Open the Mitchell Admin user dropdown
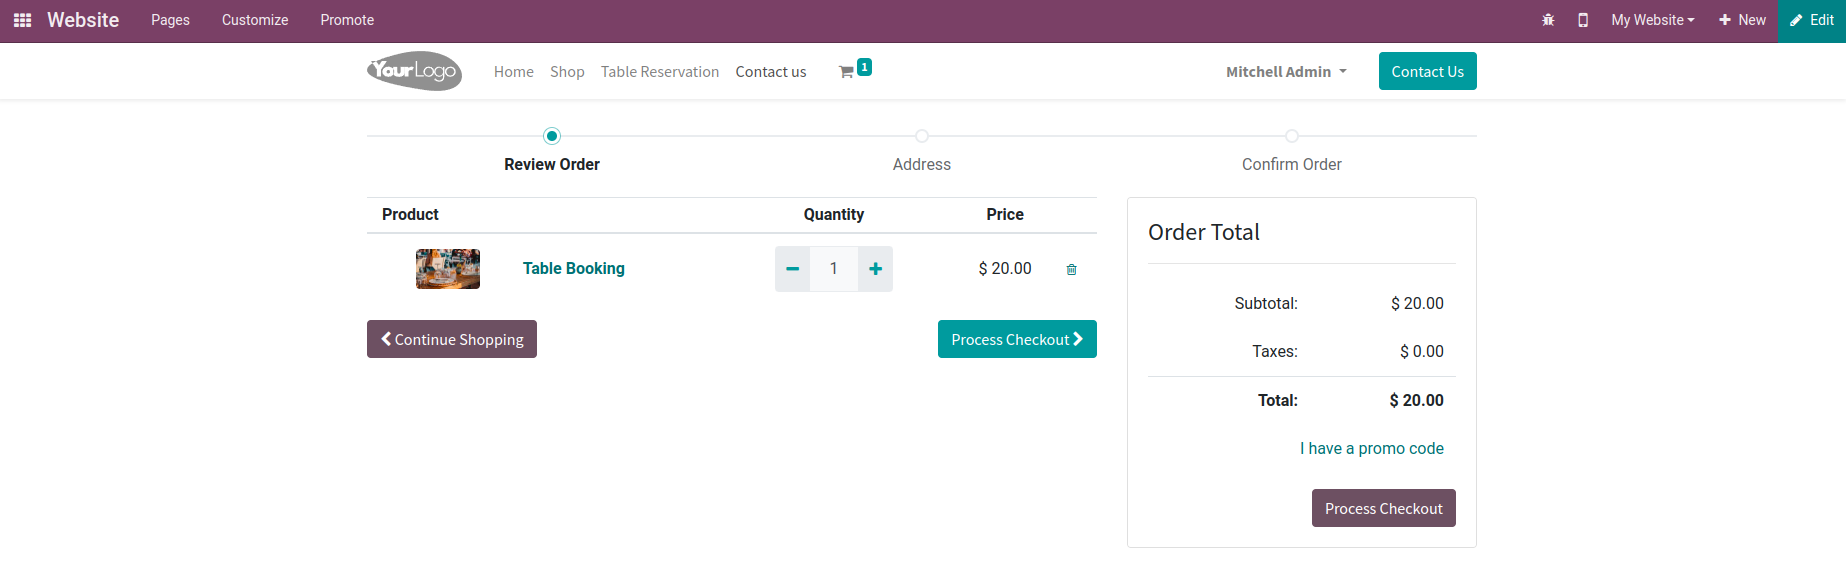1846x574 pixels. click(1286, 72)
